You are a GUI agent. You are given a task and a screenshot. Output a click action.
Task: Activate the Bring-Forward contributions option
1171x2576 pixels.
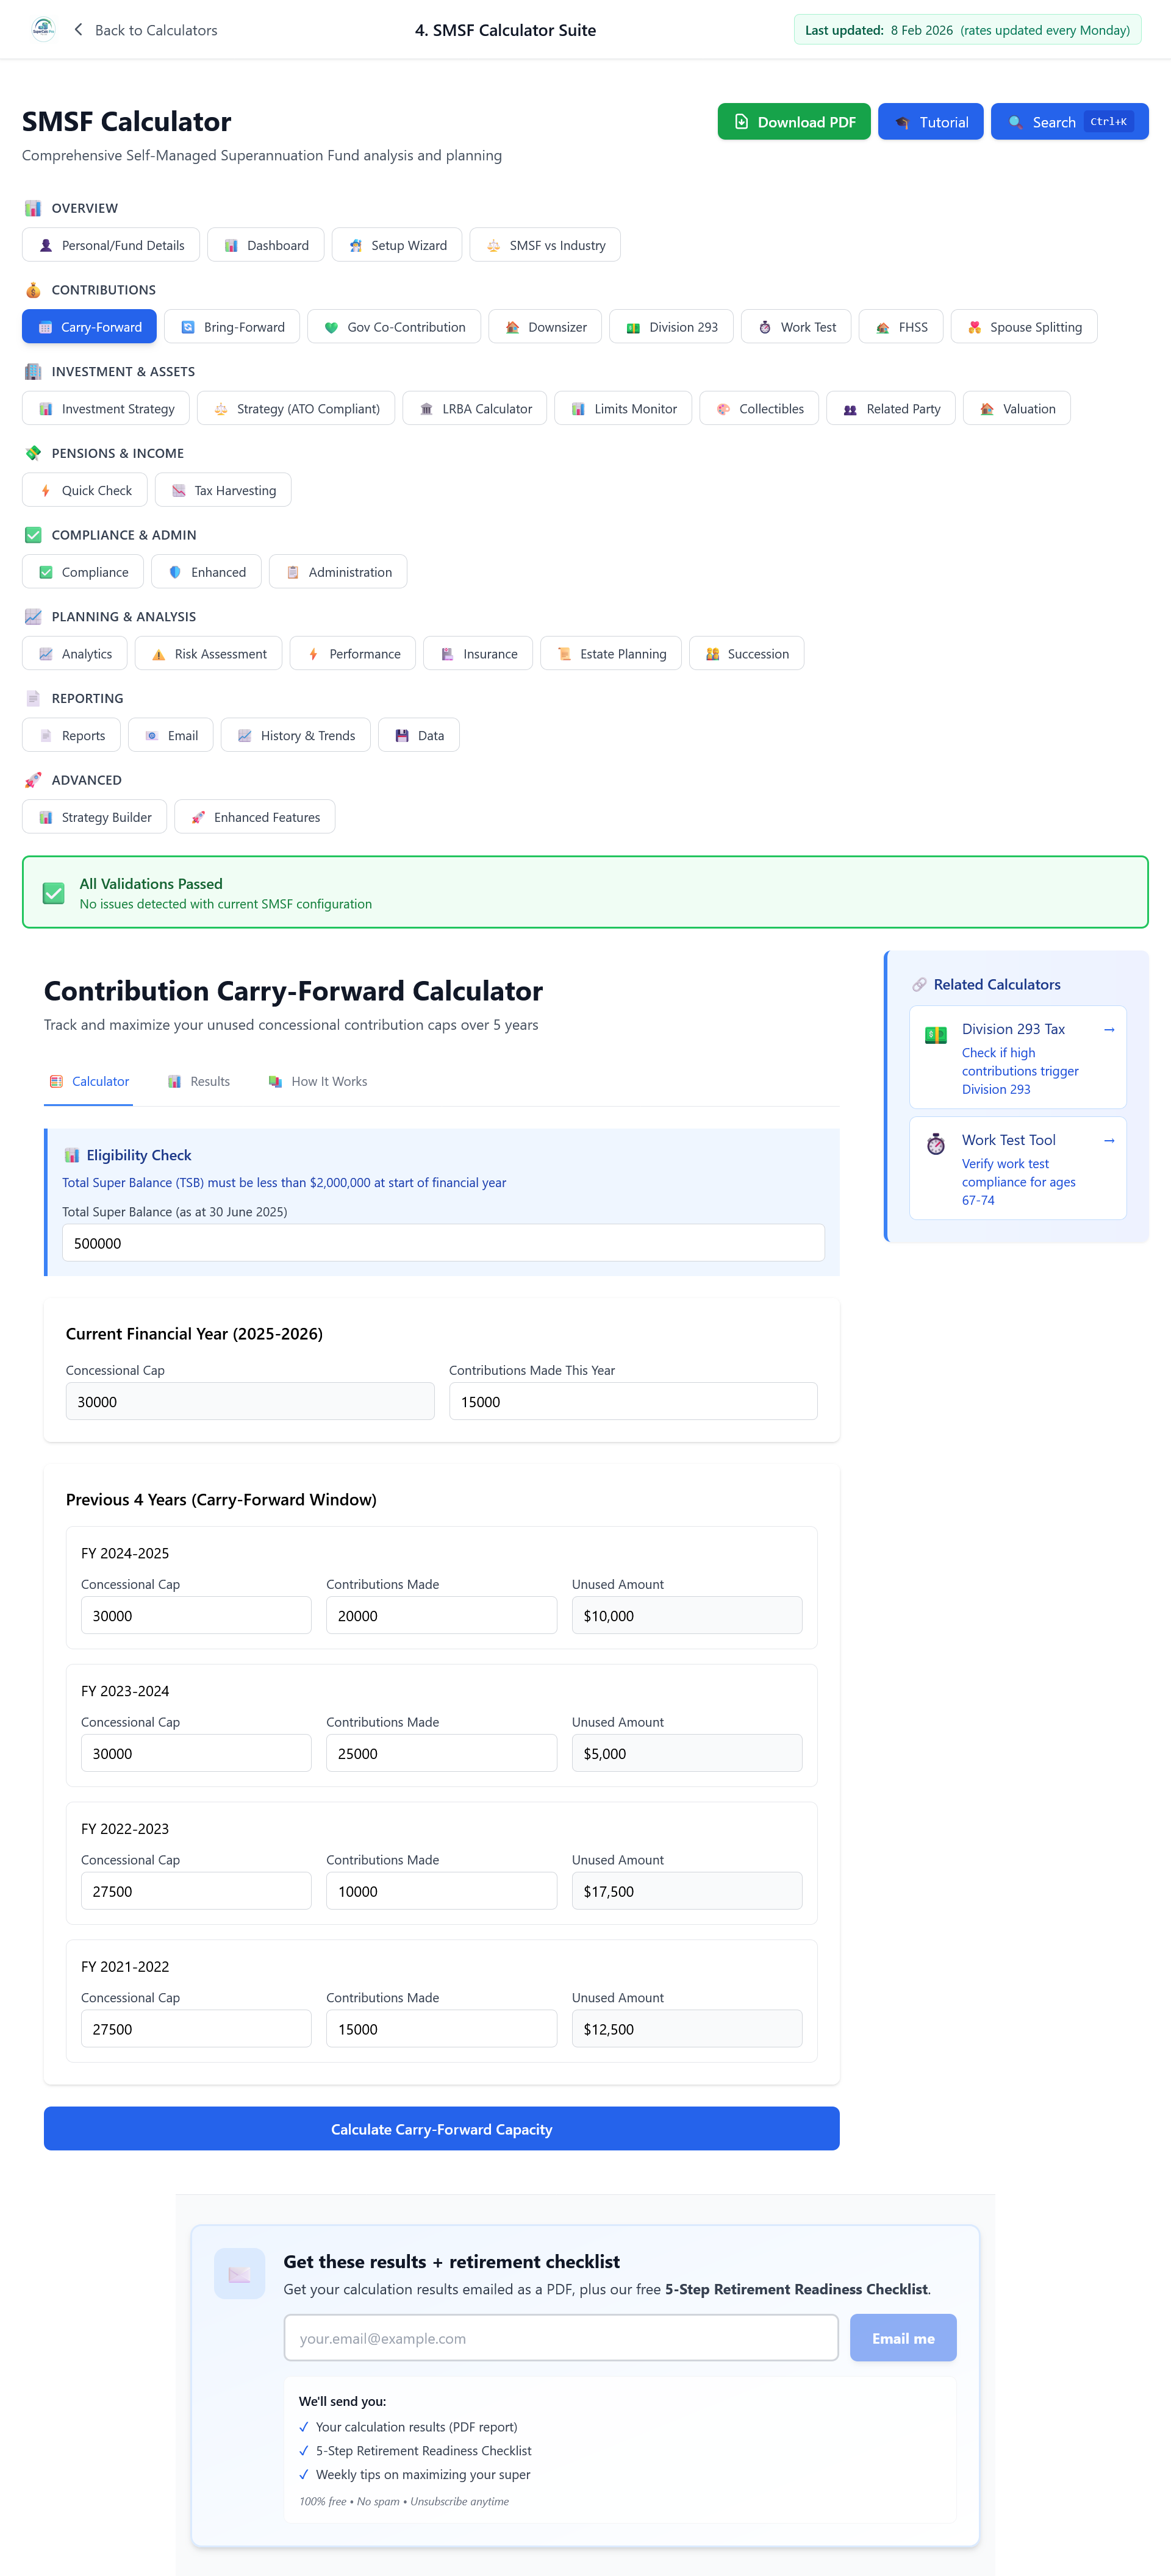point(231,326)
